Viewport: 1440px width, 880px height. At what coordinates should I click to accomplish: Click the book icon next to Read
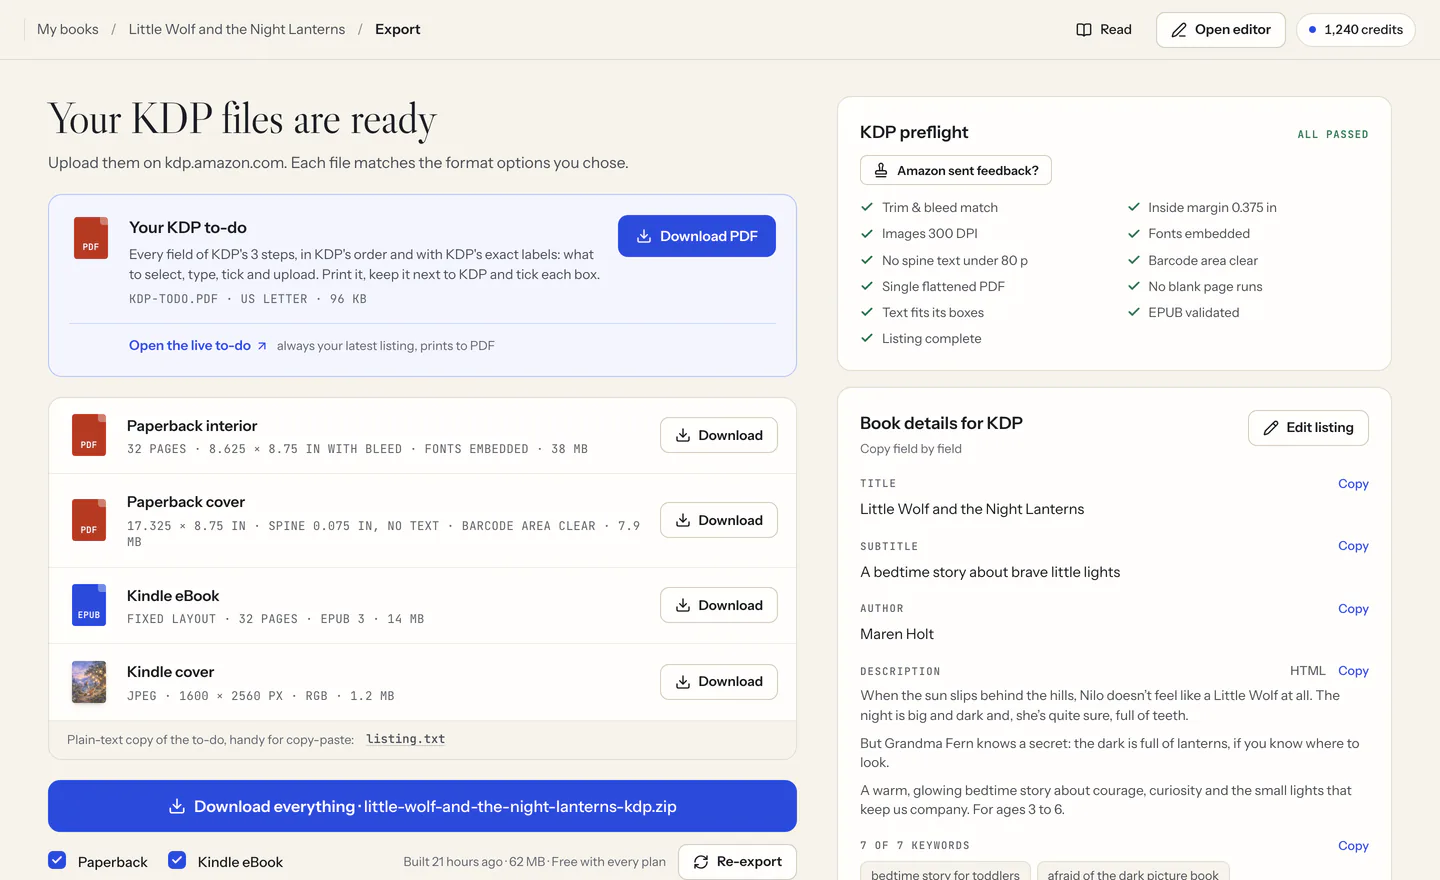pos(1084,30)
